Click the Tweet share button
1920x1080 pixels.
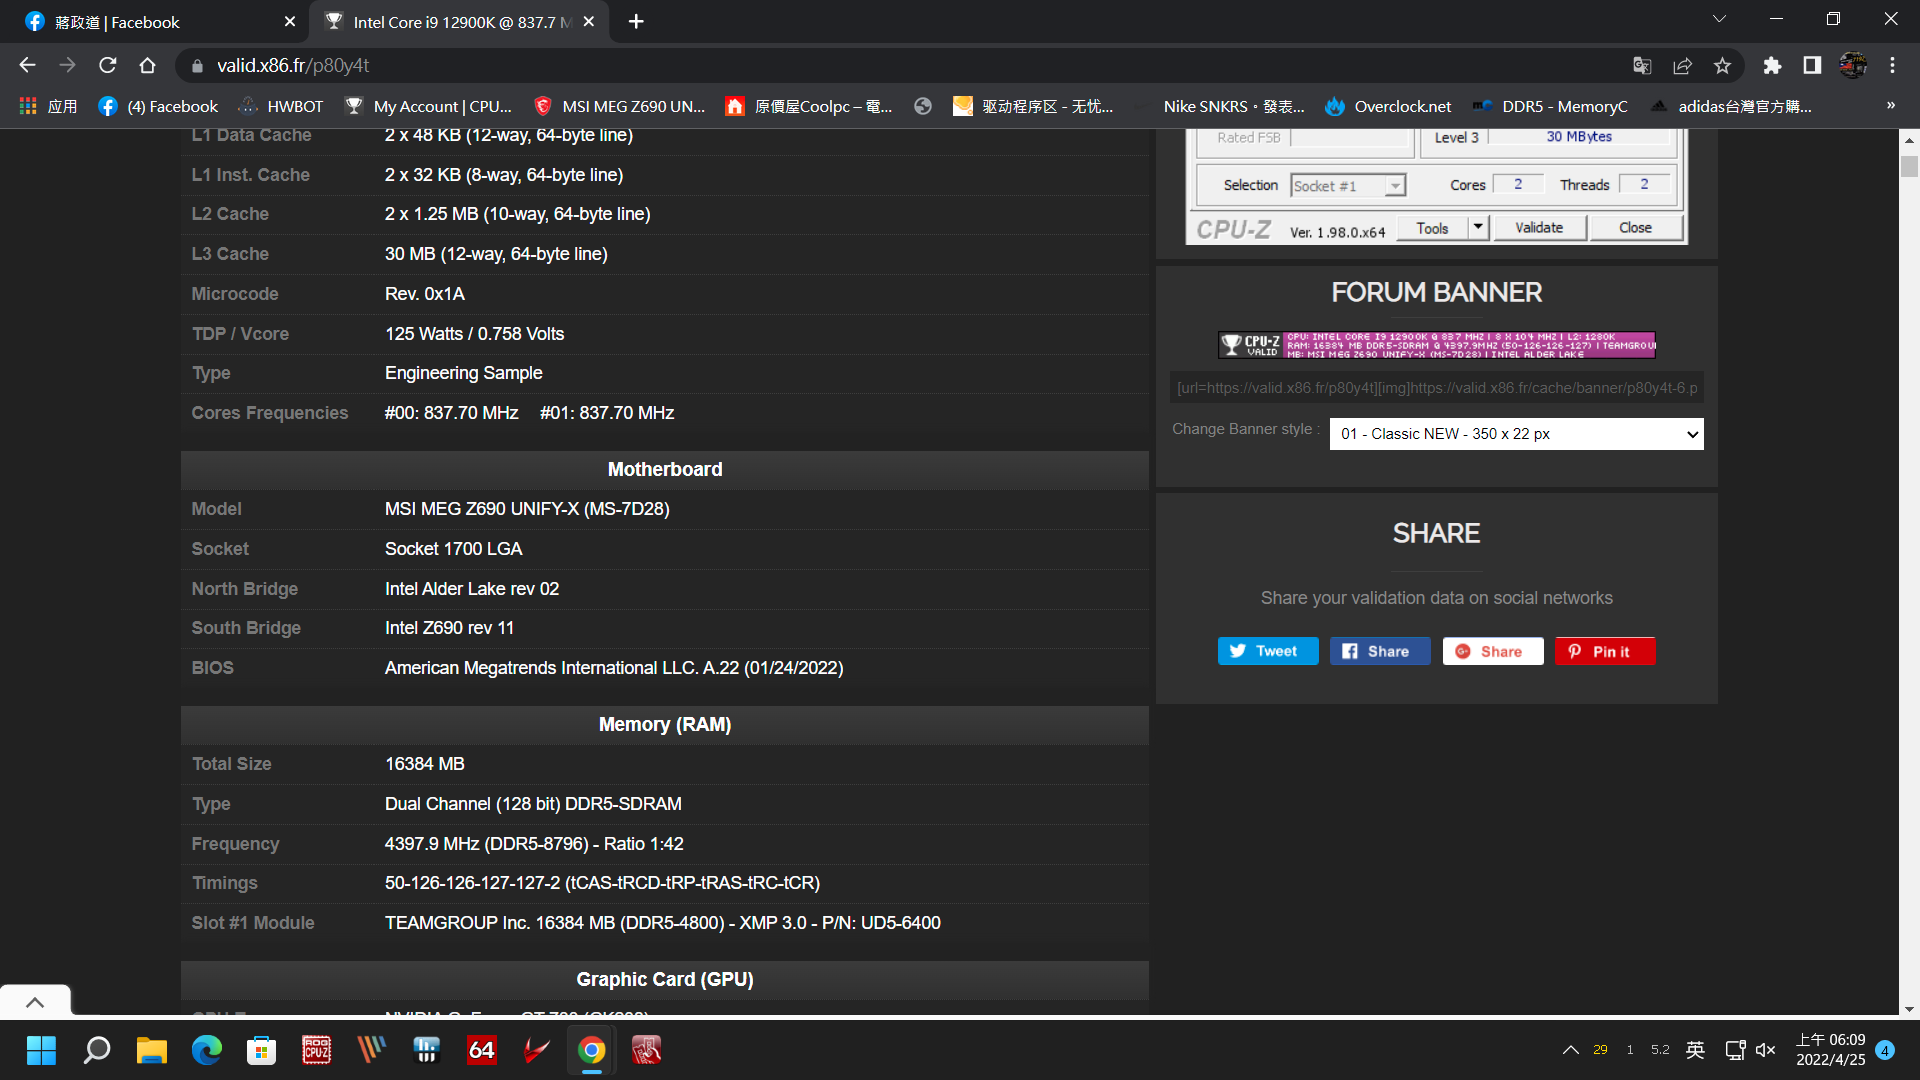point(1267,651)
